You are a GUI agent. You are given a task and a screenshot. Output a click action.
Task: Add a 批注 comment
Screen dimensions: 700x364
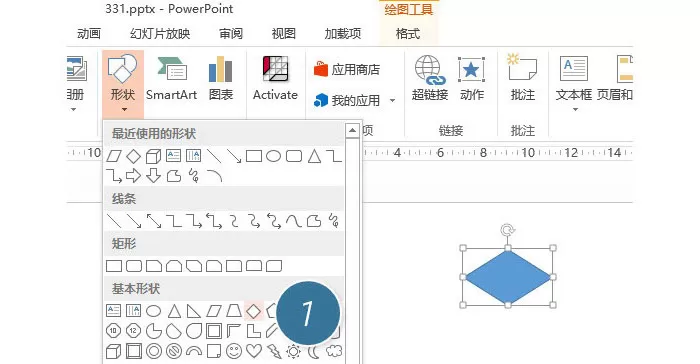coord(523,79)
